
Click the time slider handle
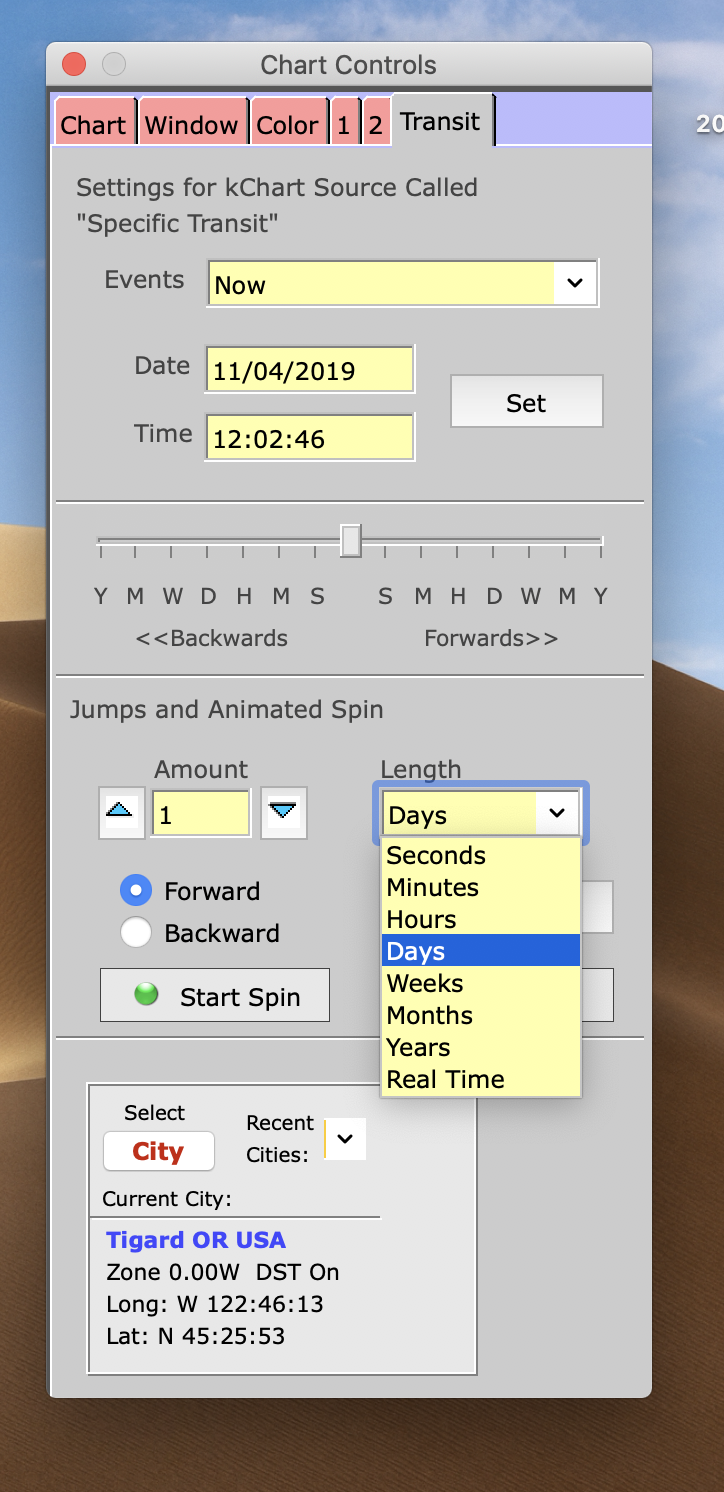tap(350, 540)
